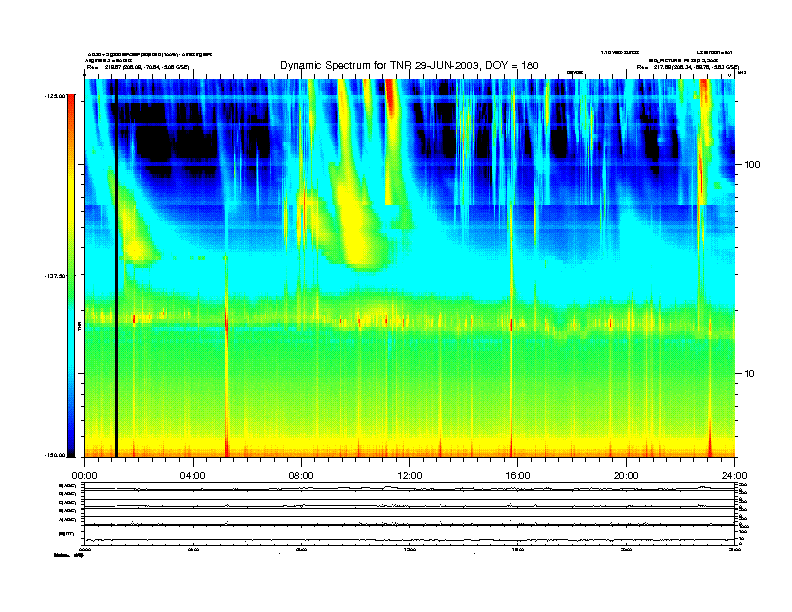
Task: Click the 08:00 time axis label
Action: pos(301,476)
